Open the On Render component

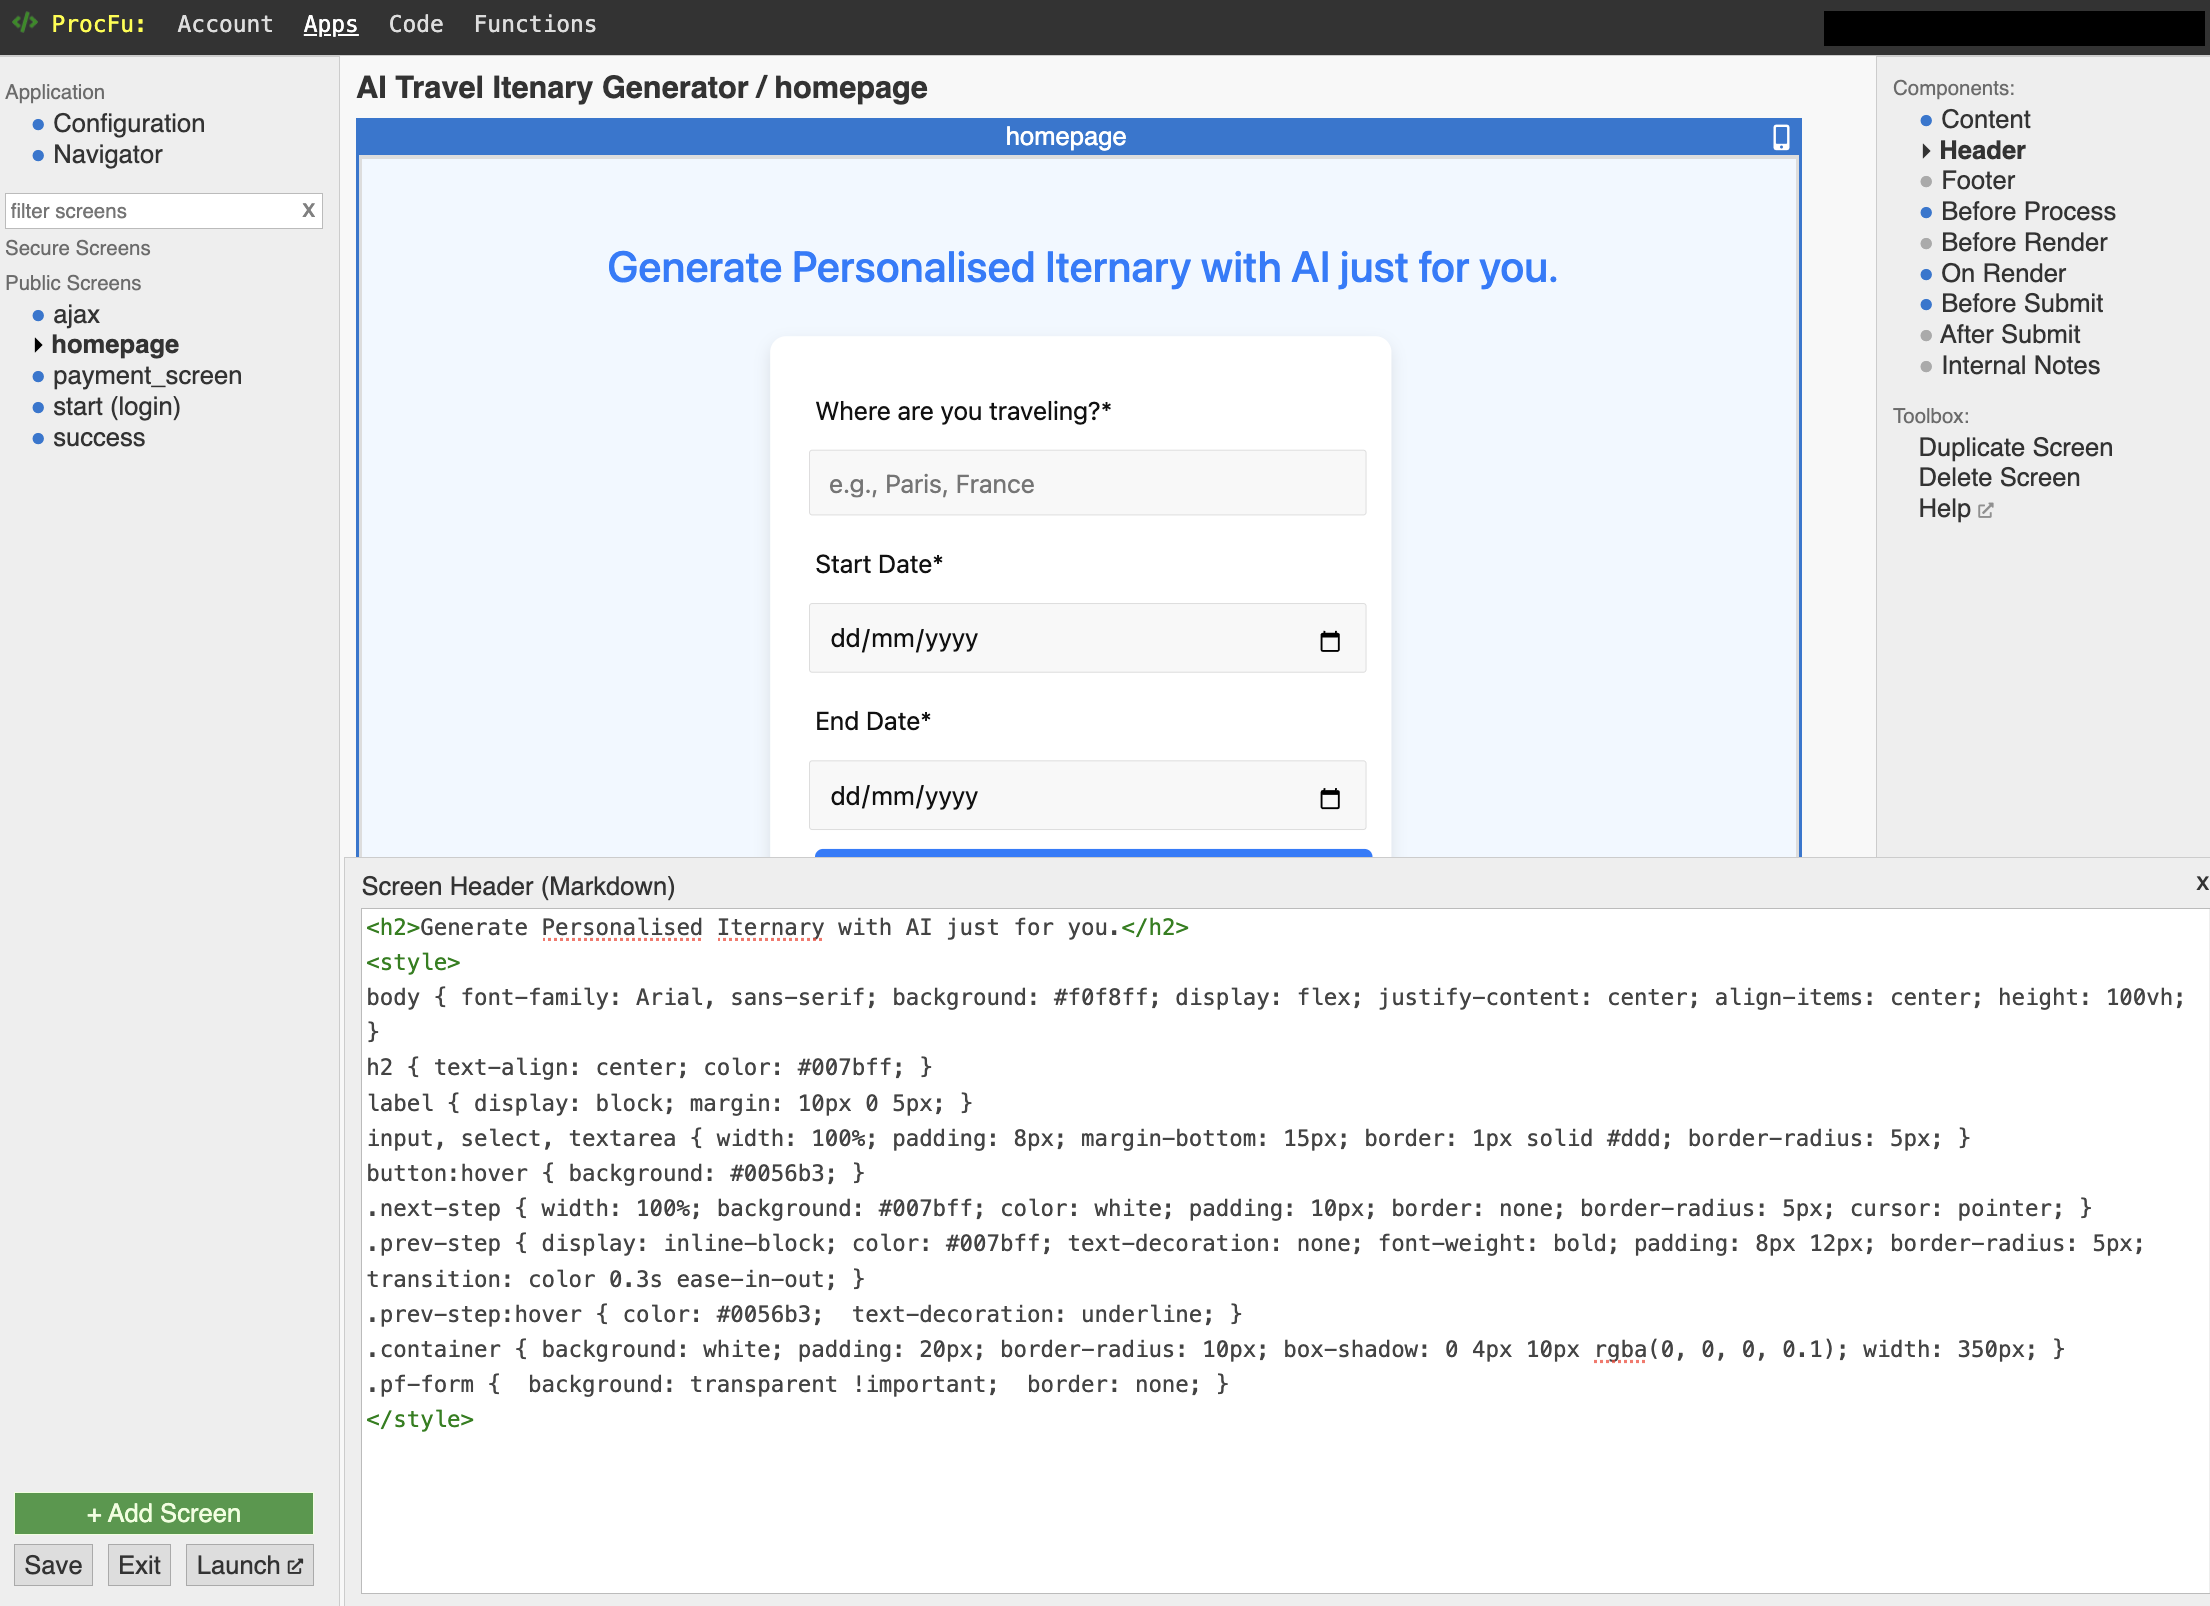[2003, 273]
